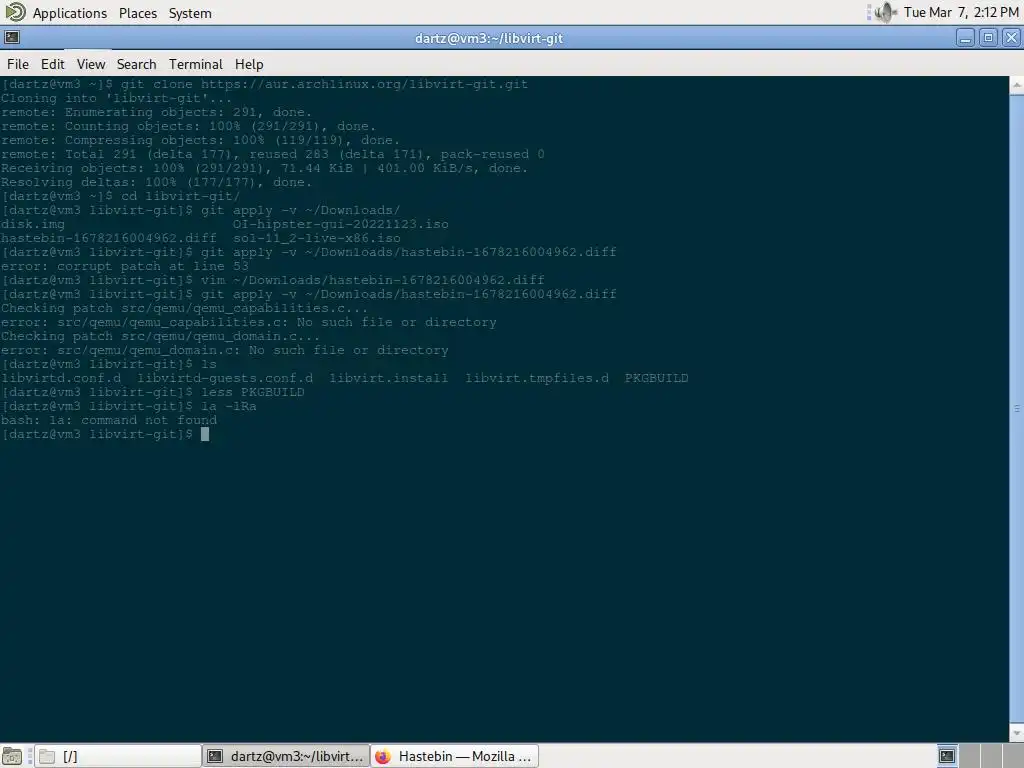
Task: Click "Checking patch src/qemu/qemu_capabilities.c..." line
Action: point(185,308)
